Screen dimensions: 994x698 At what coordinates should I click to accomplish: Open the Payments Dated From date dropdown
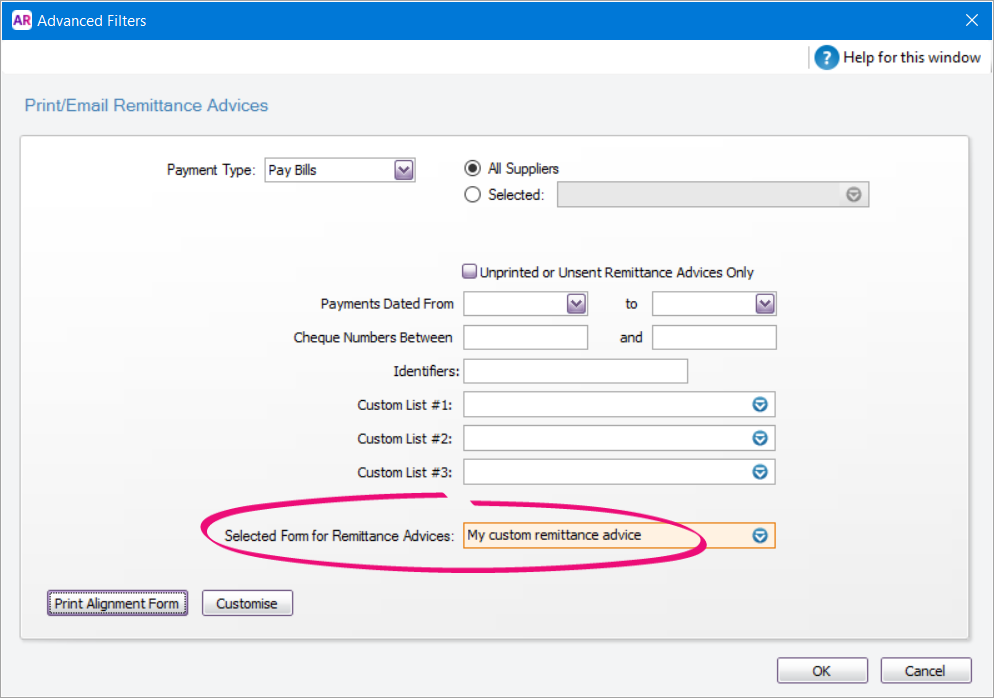point(576,304)
